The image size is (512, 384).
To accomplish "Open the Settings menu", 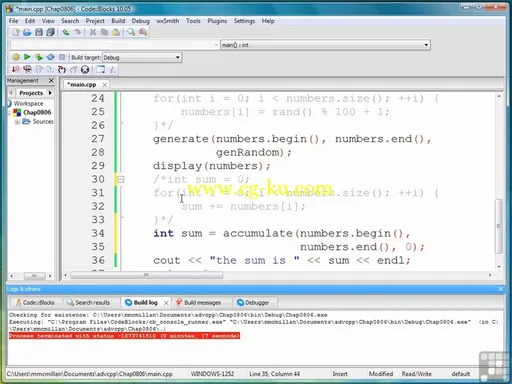I will pyautogui.click(x=244, y=21).
